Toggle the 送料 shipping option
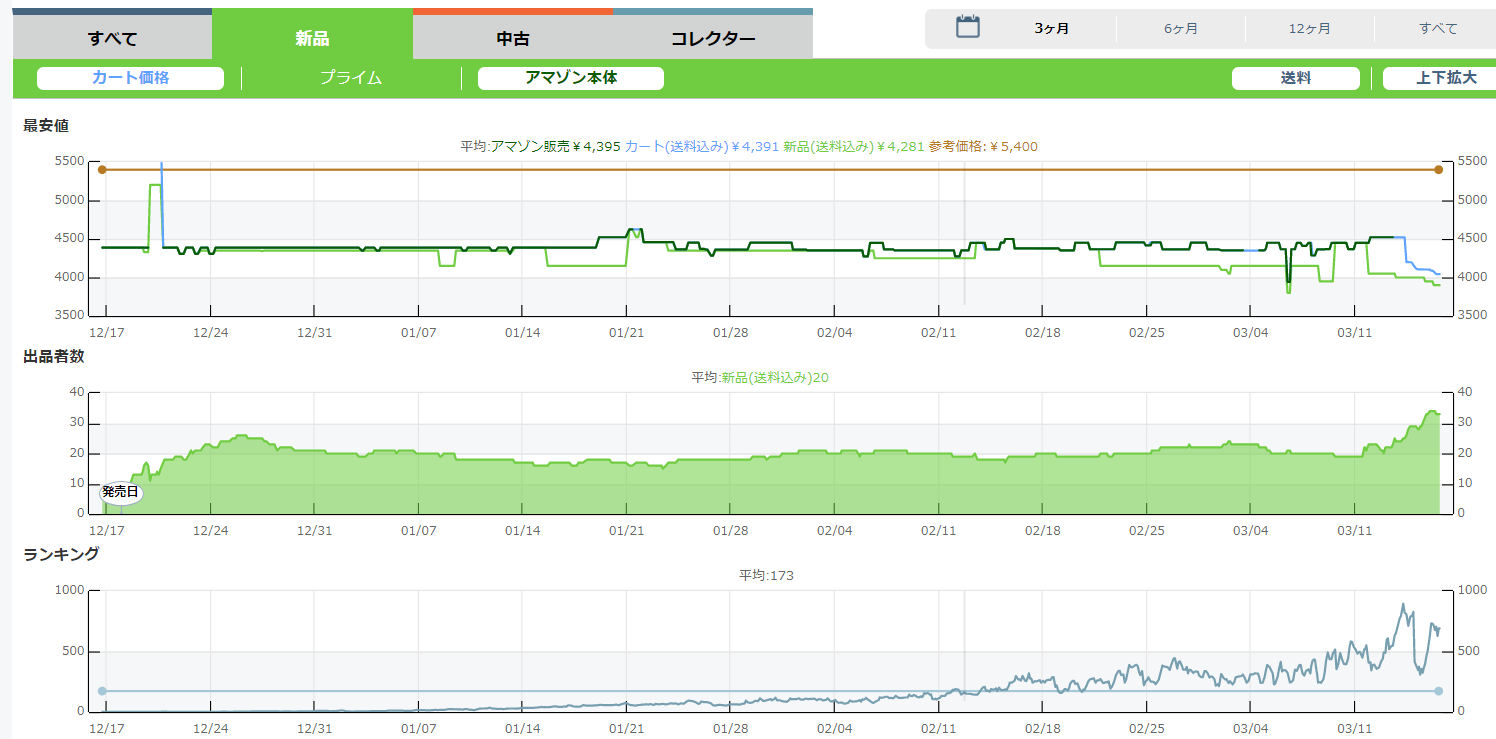This screenshot has height=739, width=1496. [x=1295, y=78]
